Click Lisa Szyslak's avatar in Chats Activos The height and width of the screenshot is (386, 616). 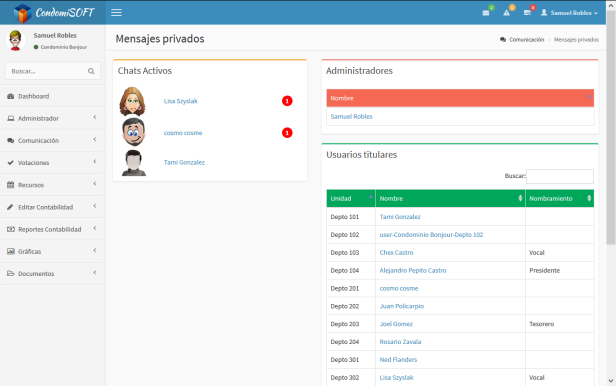point(132,101)
